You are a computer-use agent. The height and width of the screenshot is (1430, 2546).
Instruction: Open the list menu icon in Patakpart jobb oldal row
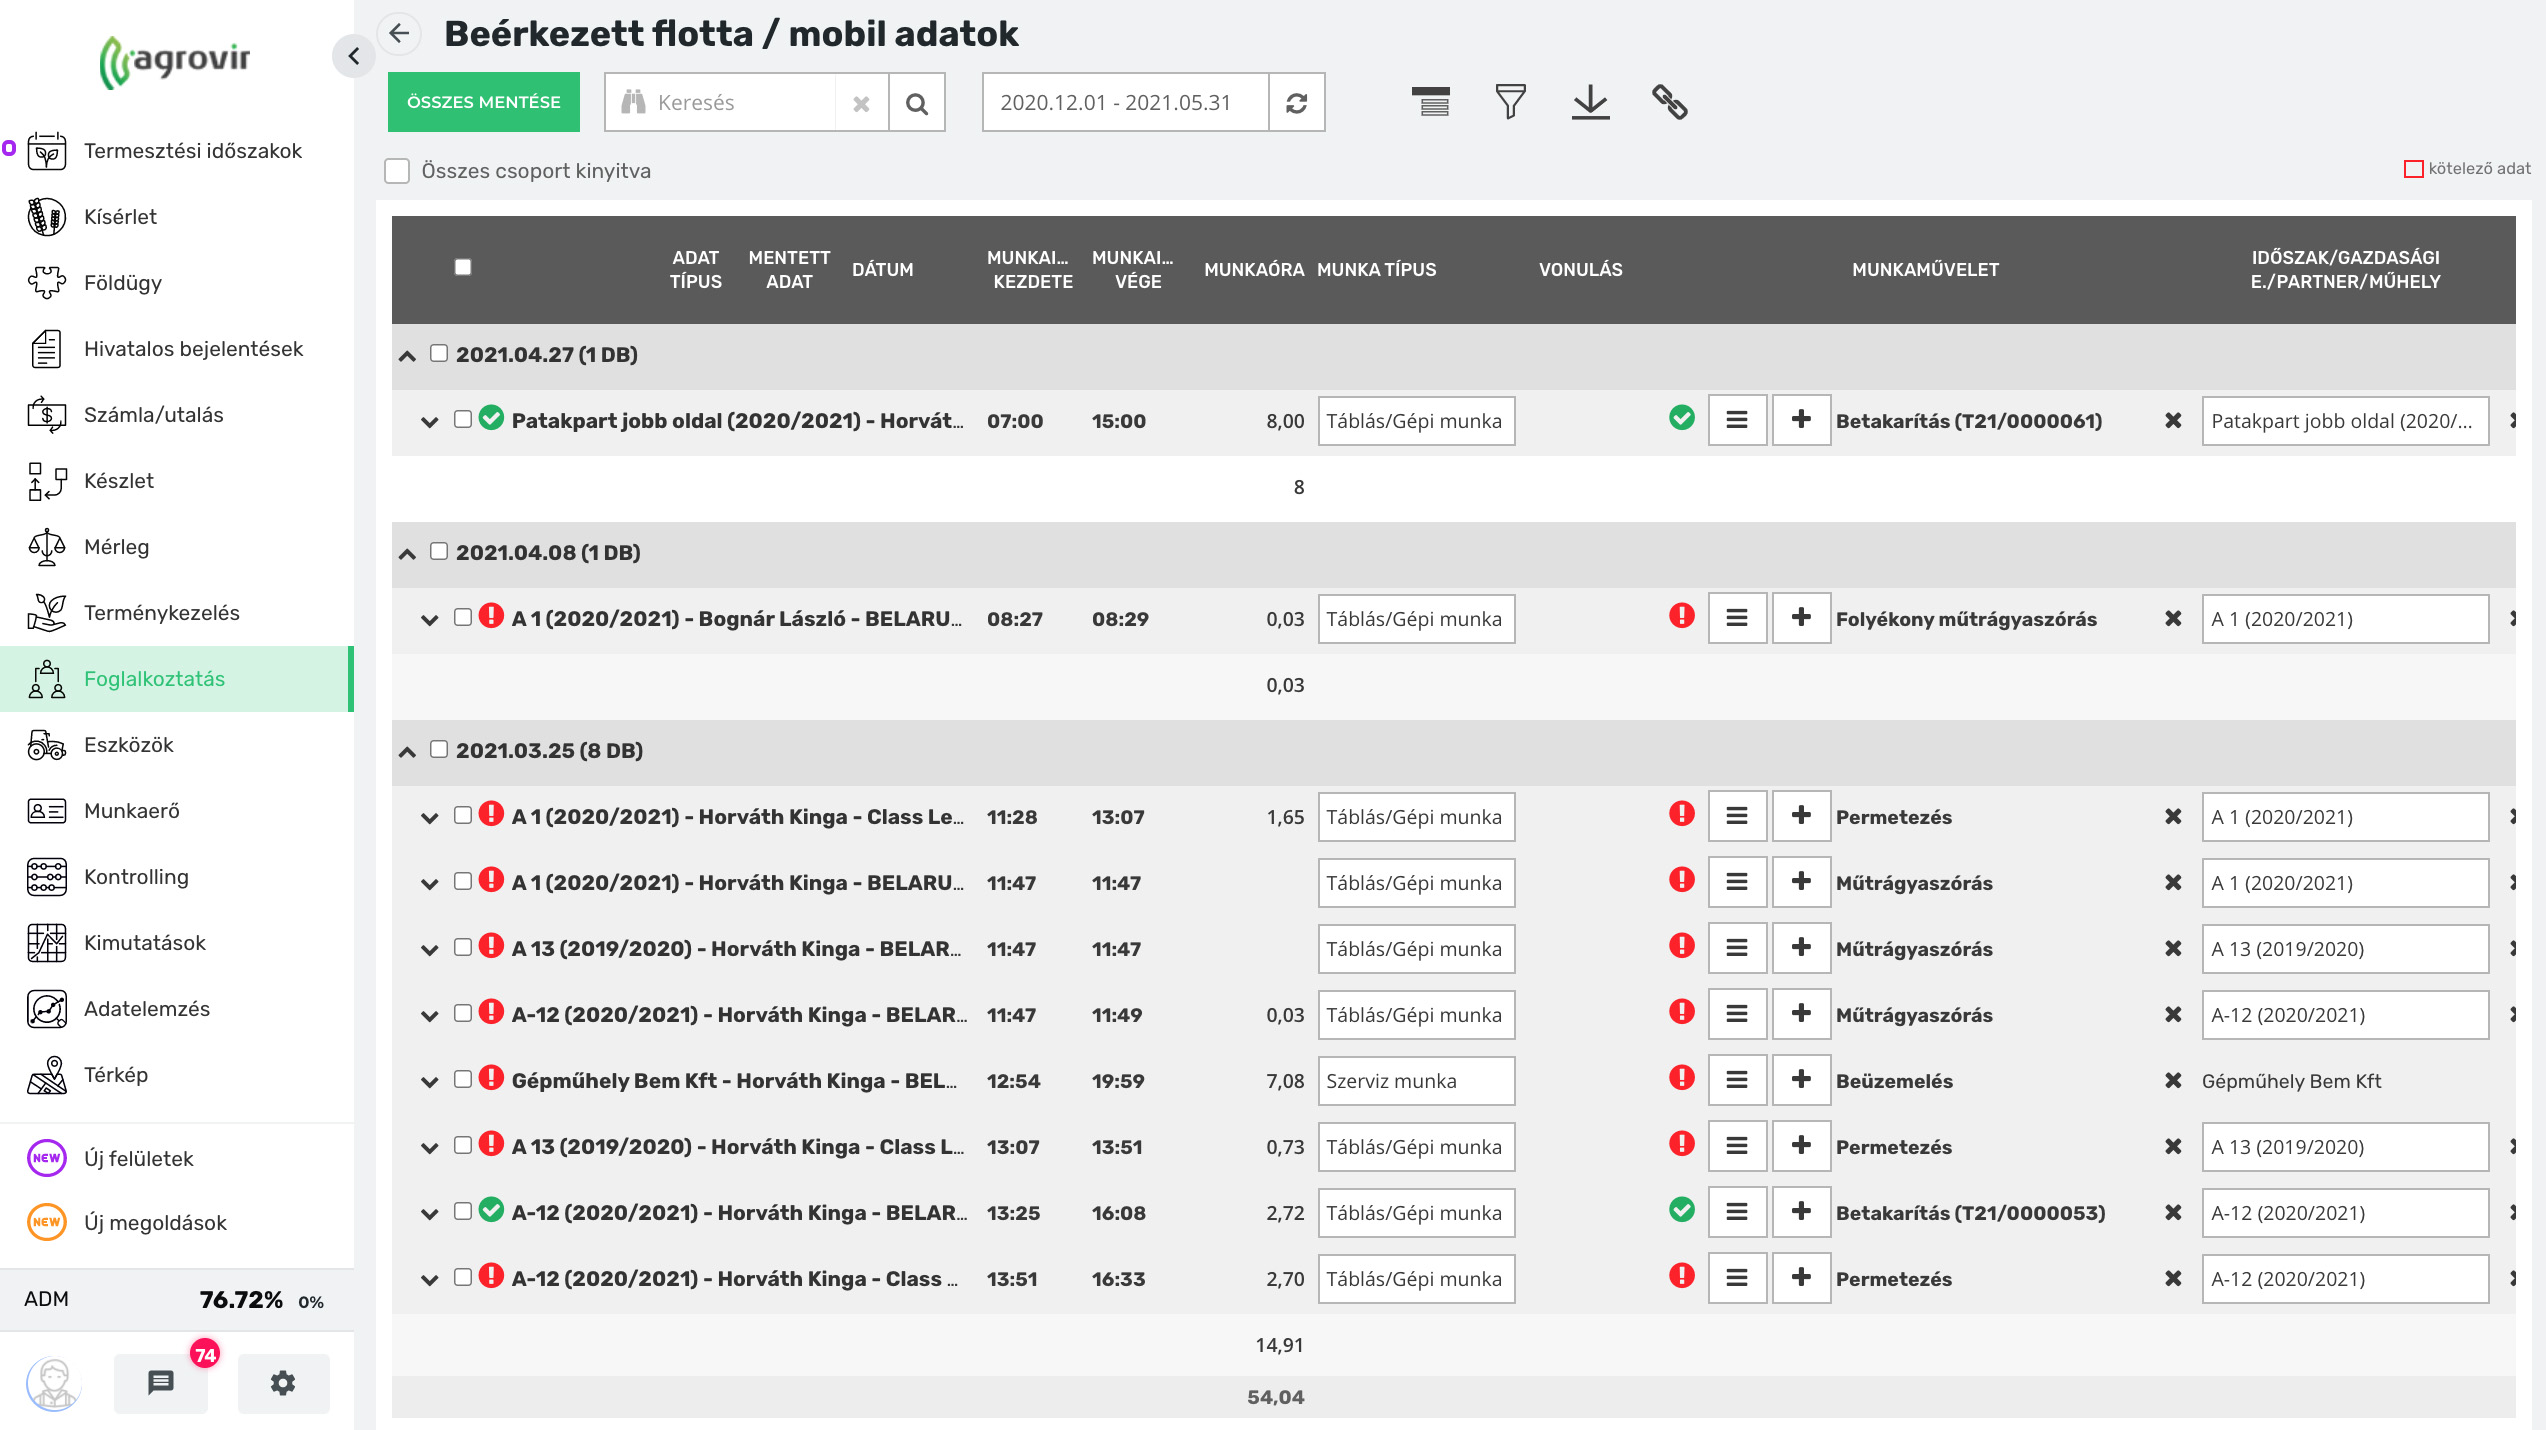(x=1737, y=420)
